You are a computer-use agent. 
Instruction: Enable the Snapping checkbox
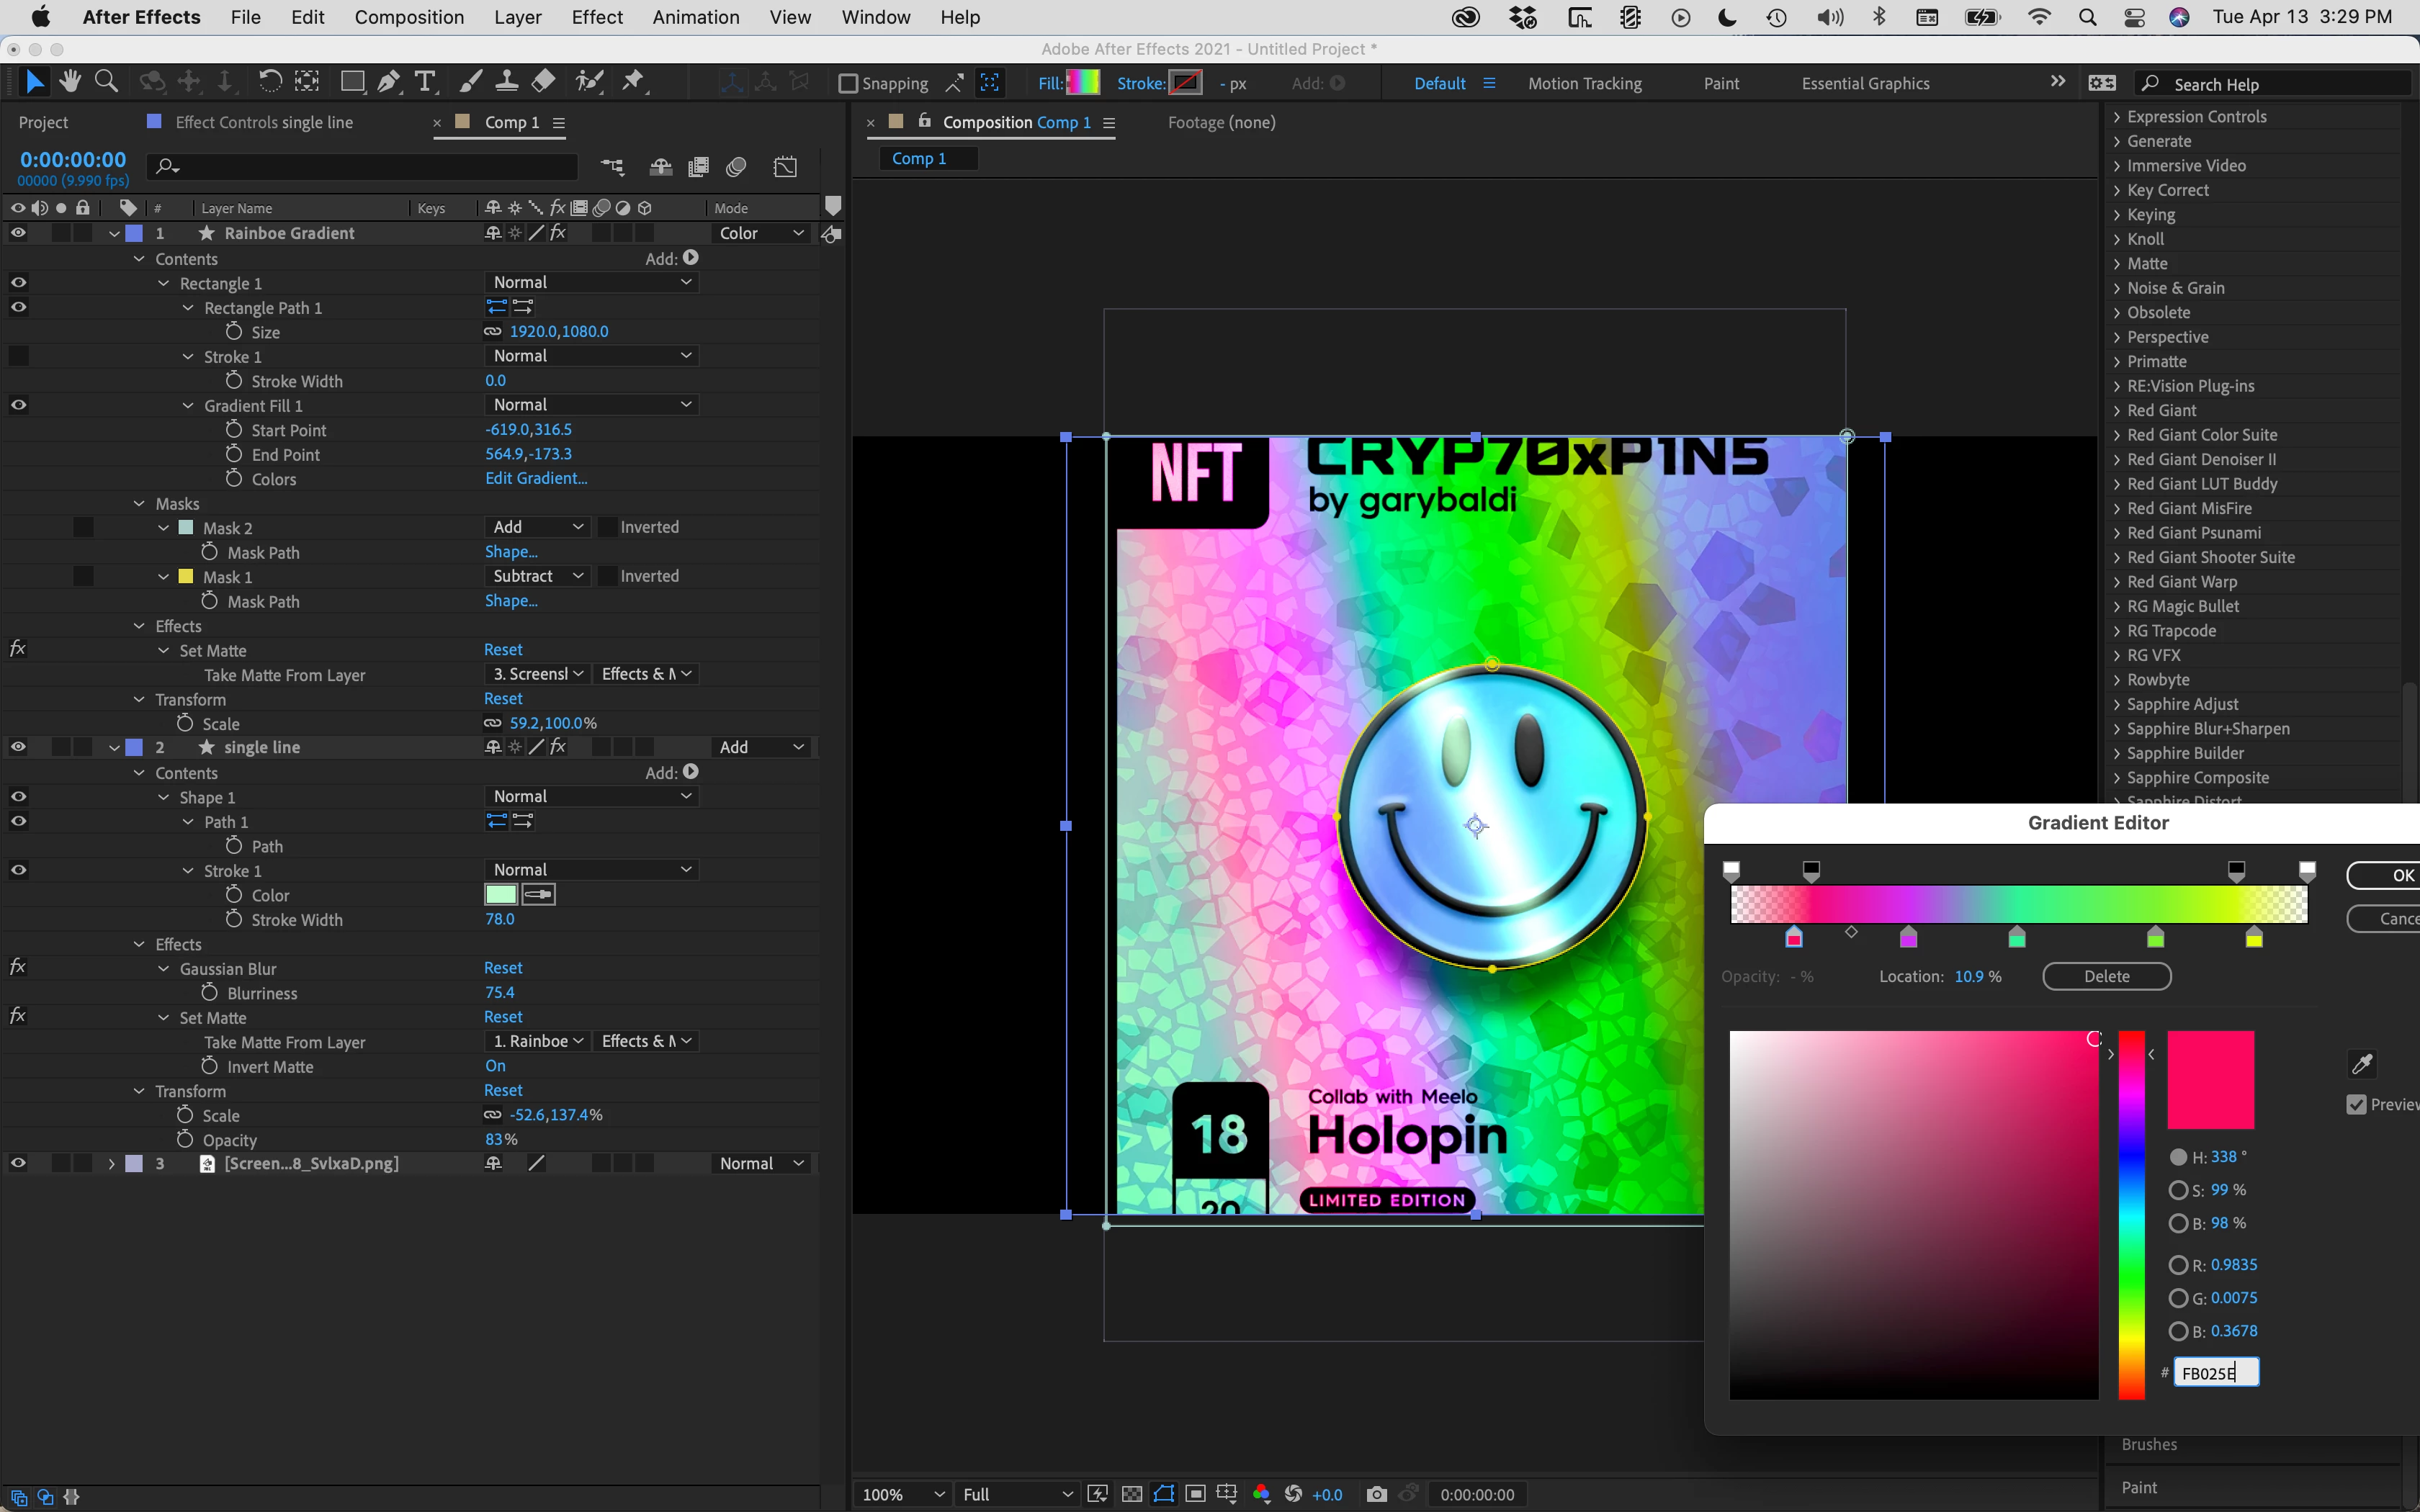(x=848, y=84)
